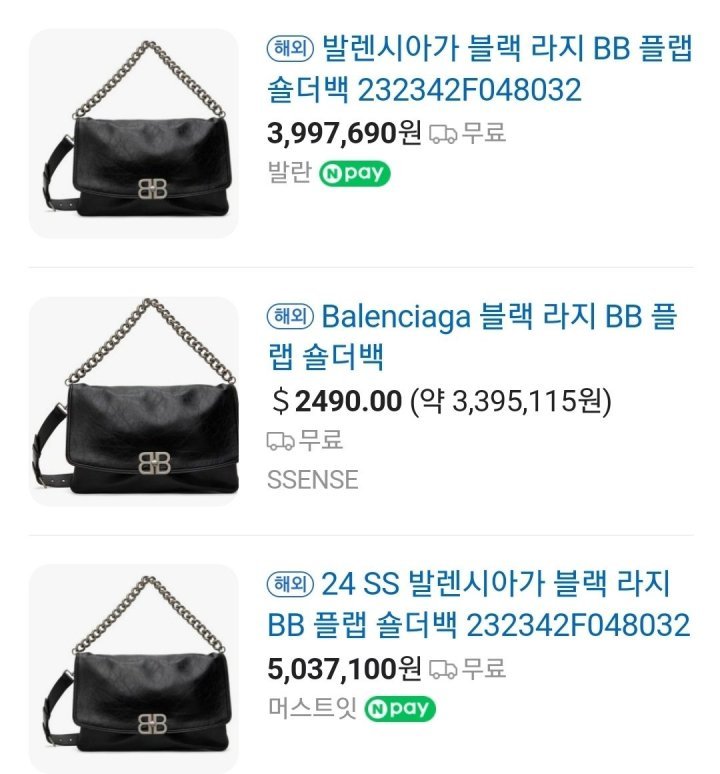Click the 해외 badge on first listing
This screenshot has height=774, width=720.
290,48
